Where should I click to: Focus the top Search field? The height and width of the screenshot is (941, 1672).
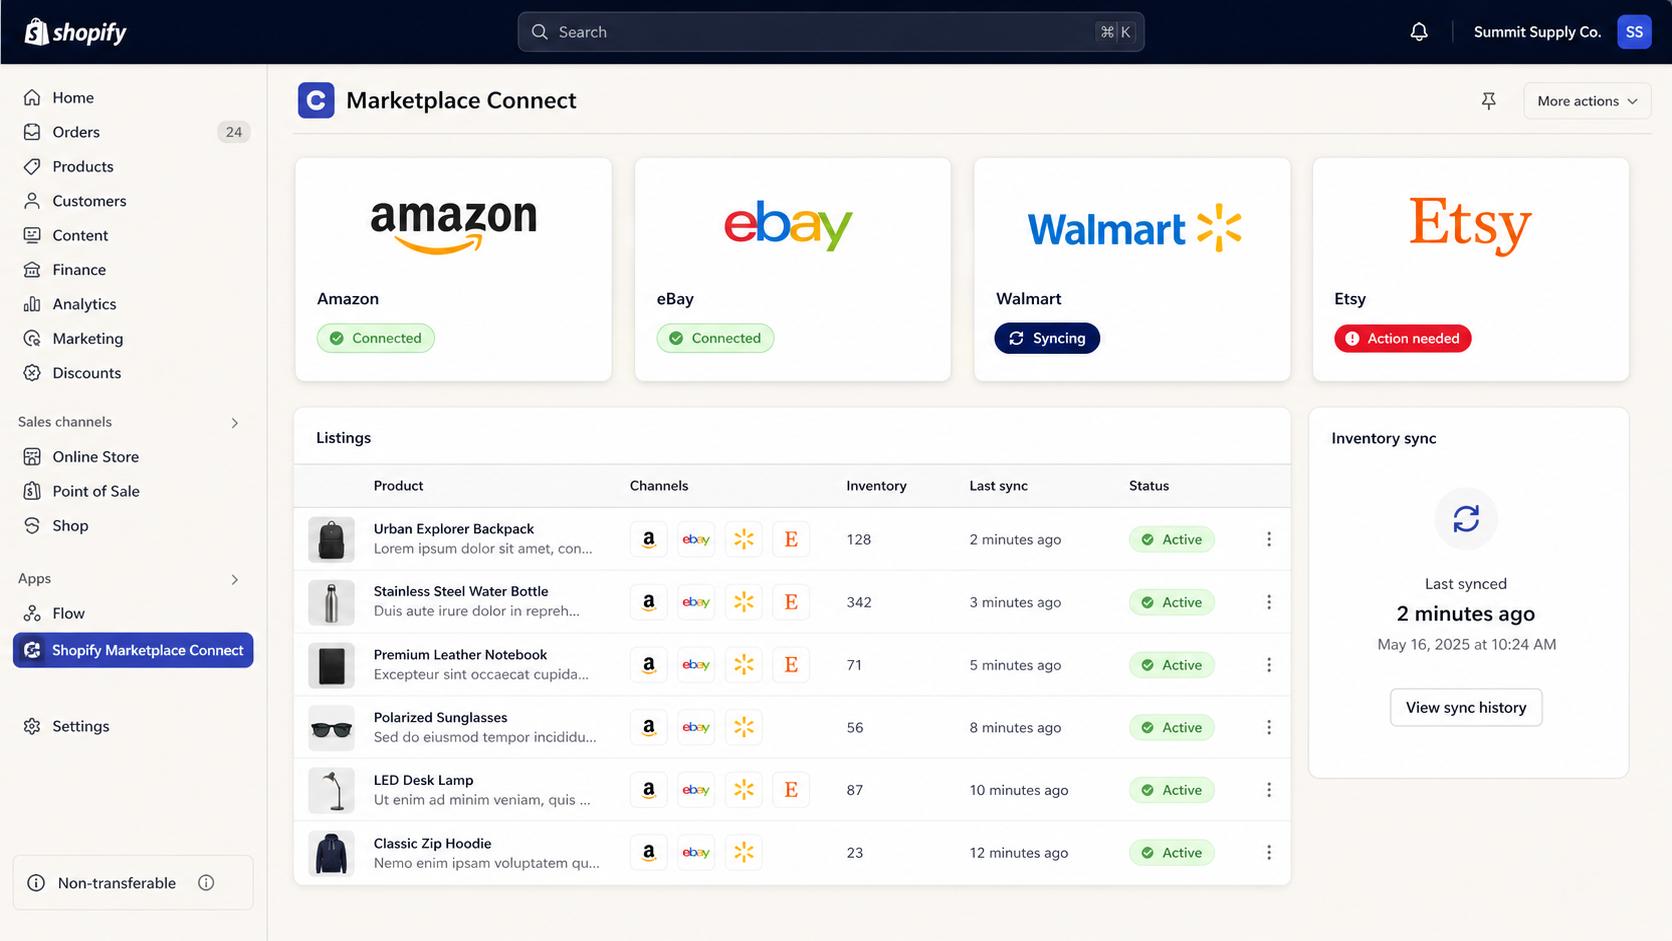click(x=831, y=32)
